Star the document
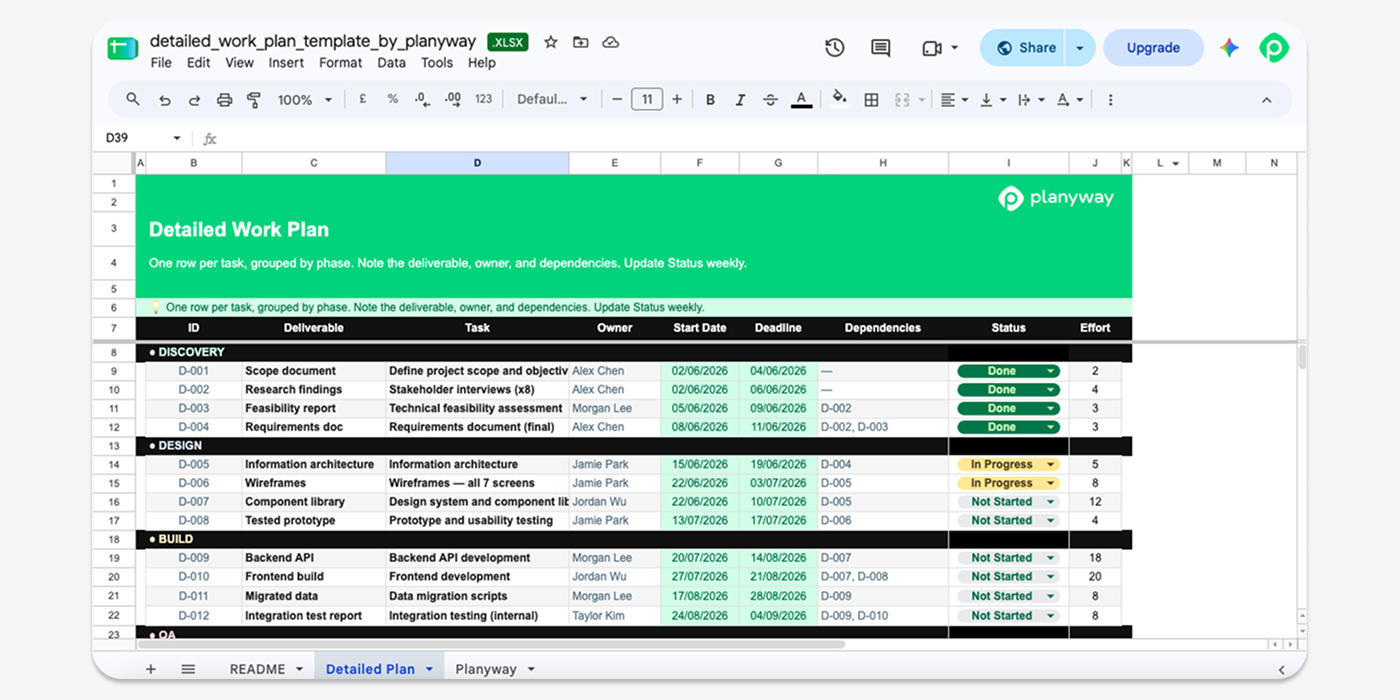 tap(551, 42)
